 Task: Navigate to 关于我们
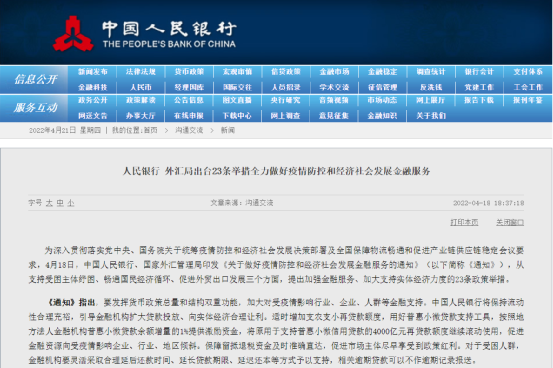[431, 116]
